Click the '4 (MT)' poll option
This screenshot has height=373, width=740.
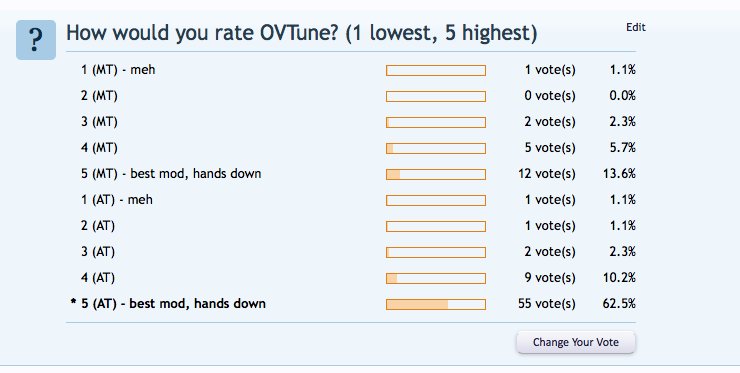tap(99, 148)
